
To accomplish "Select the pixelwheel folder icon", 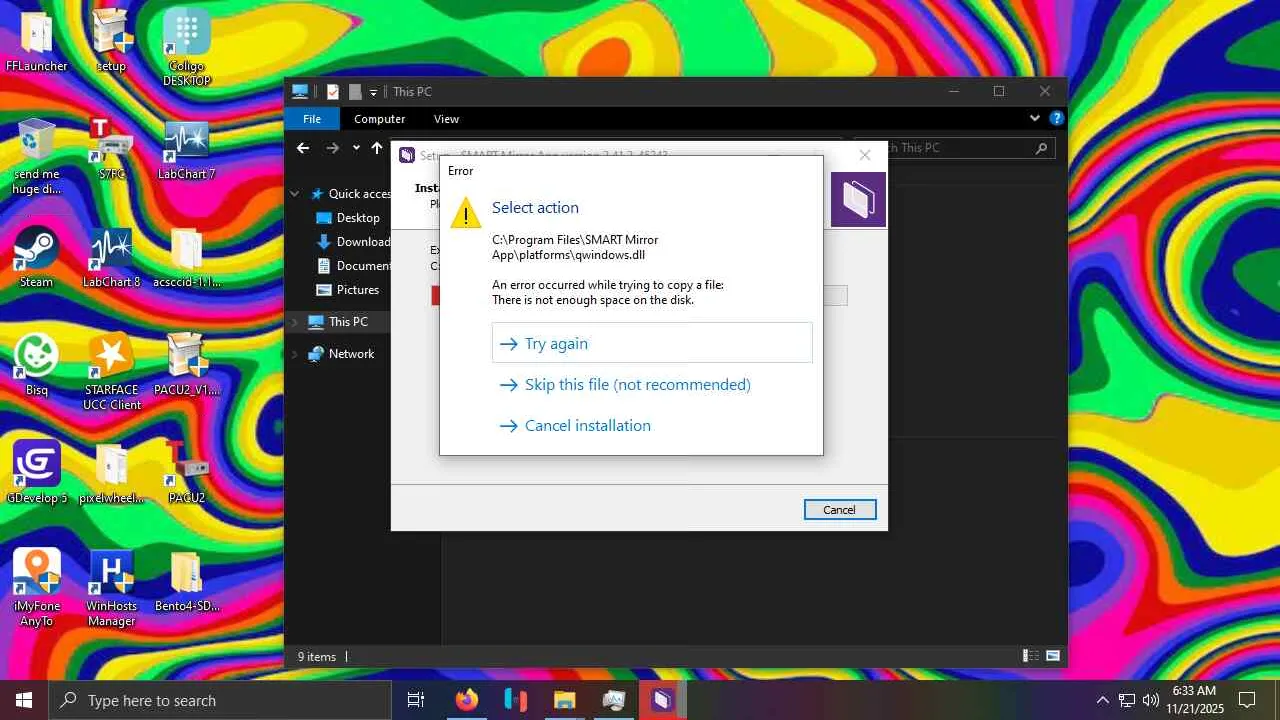I will coord(111,474).
